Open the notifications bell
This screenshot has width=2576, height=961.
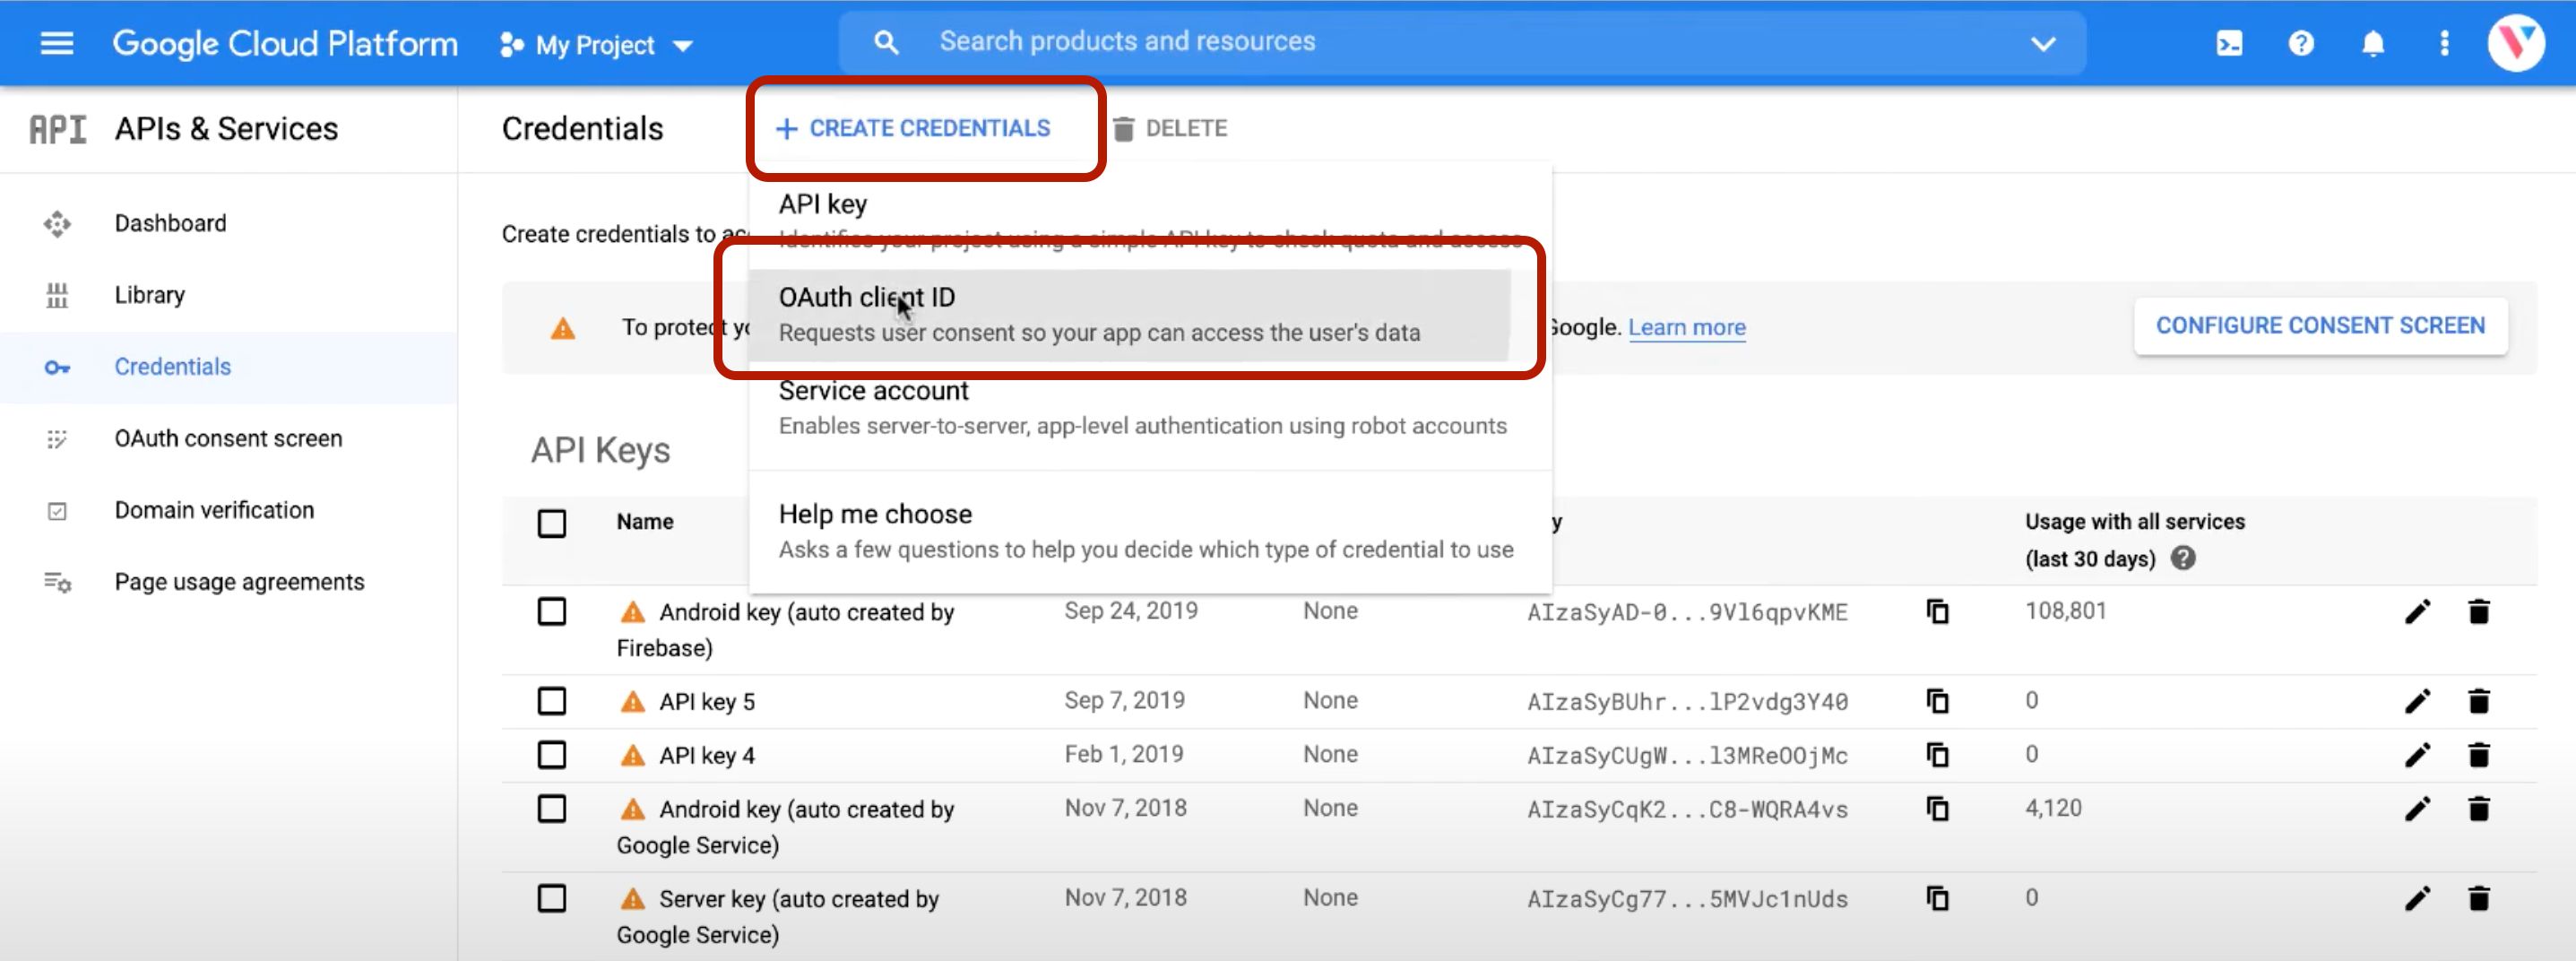coord(2373,43)
